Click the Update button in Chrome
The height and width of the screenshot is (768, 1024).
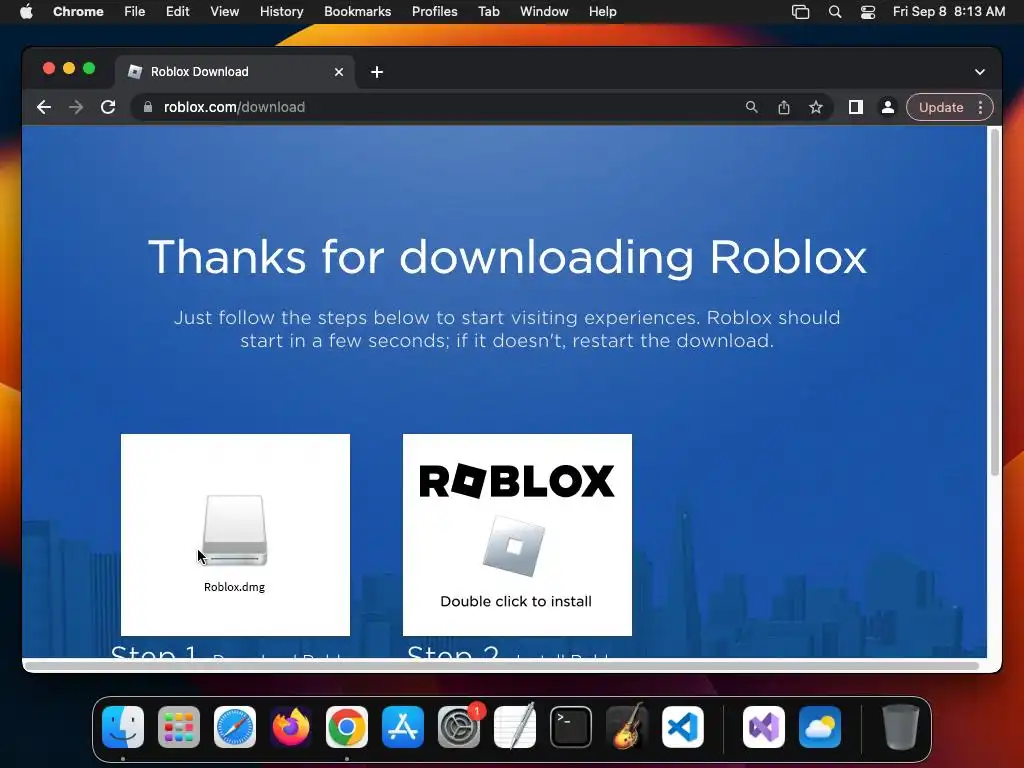(x=941, y=107)
